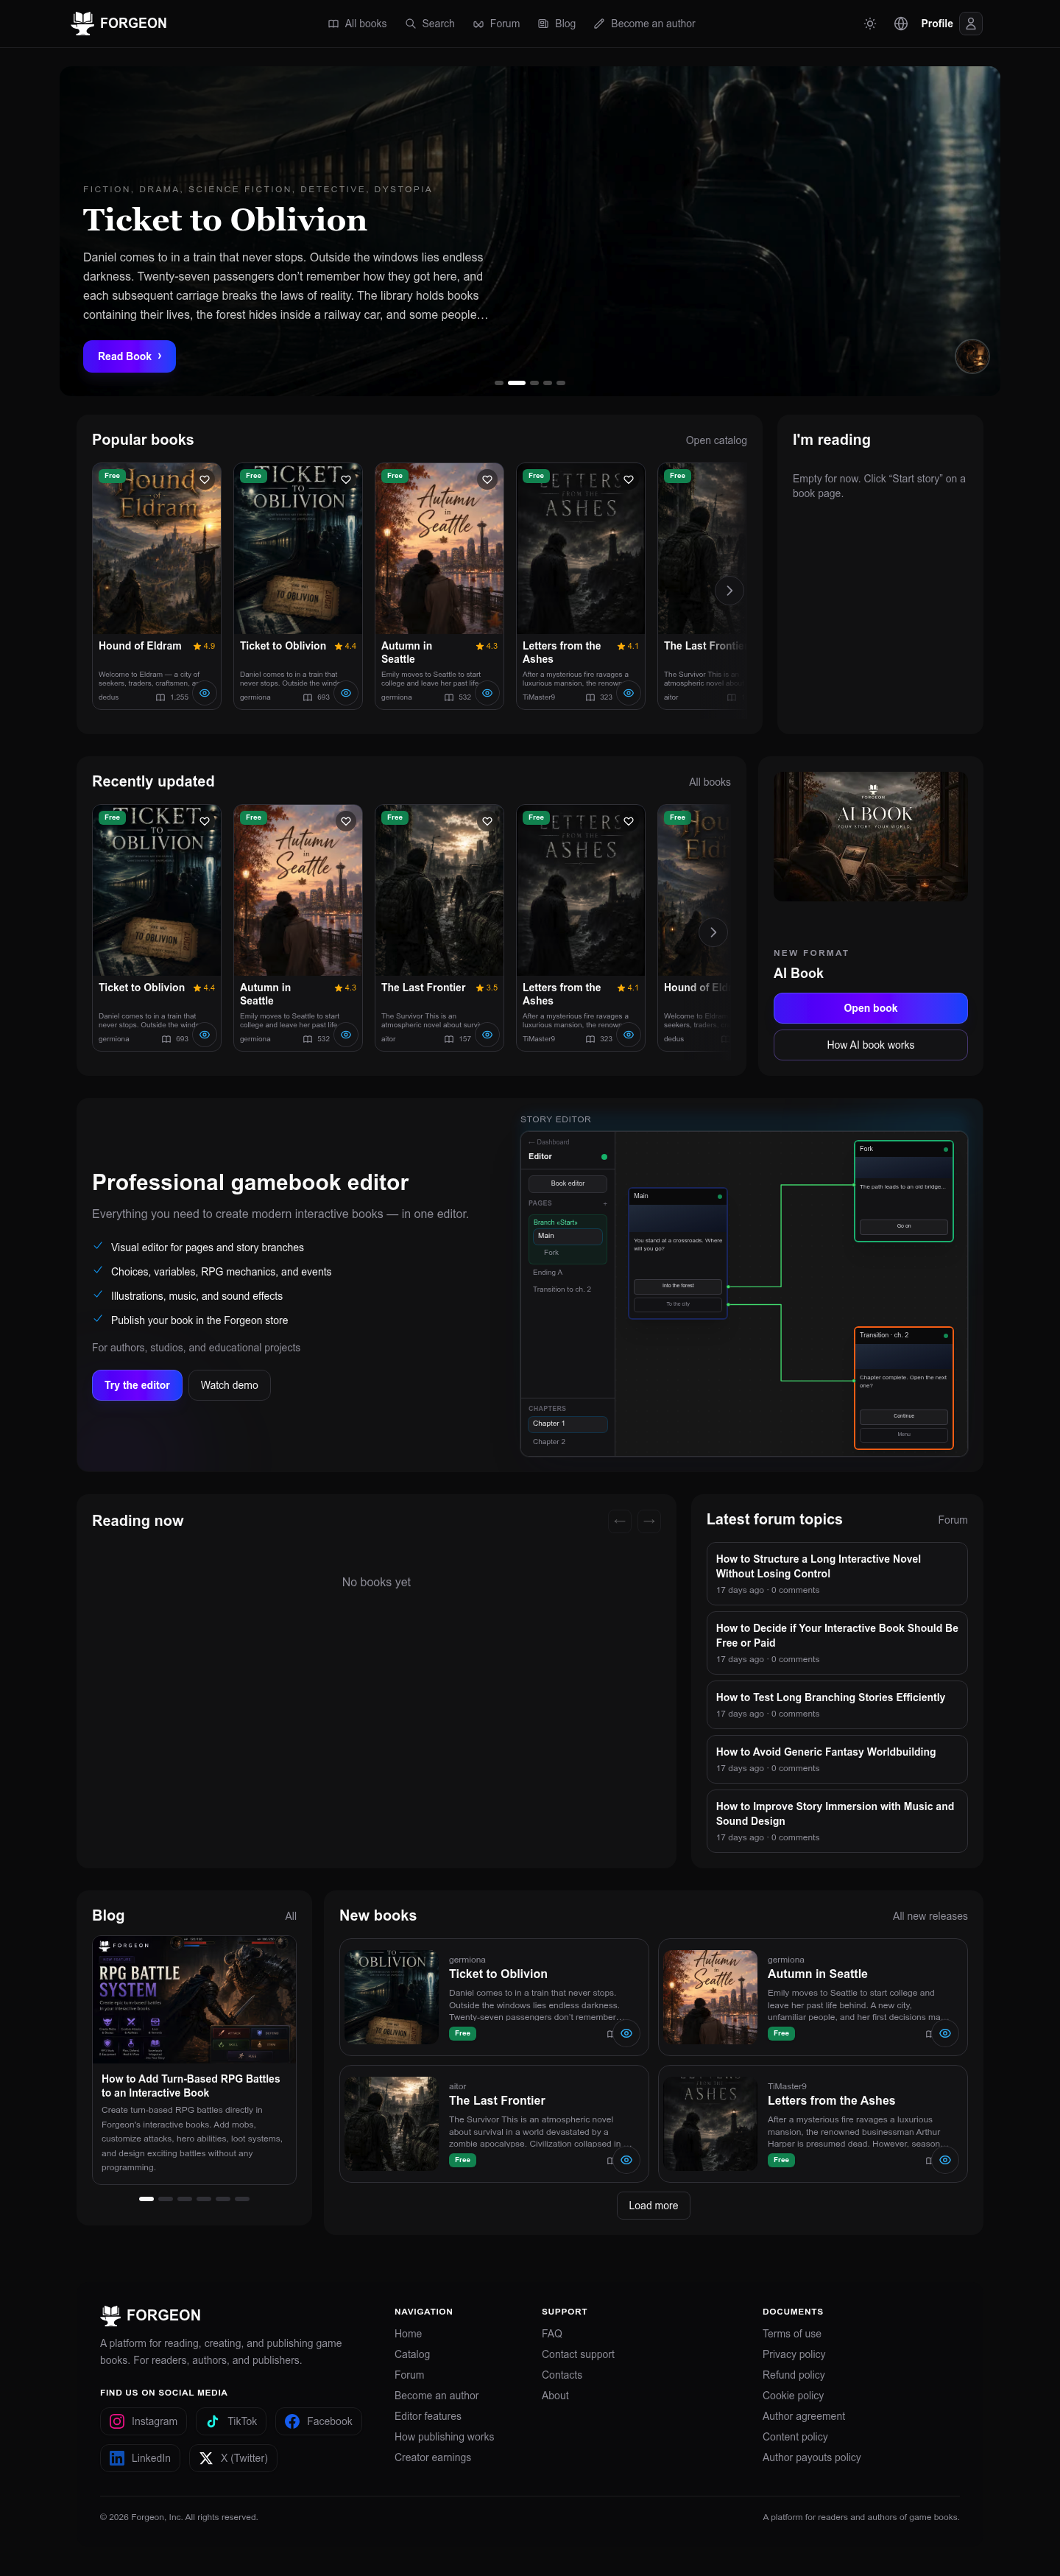
Task: Click the Read Book button
Action: click(x=129, y=356)
